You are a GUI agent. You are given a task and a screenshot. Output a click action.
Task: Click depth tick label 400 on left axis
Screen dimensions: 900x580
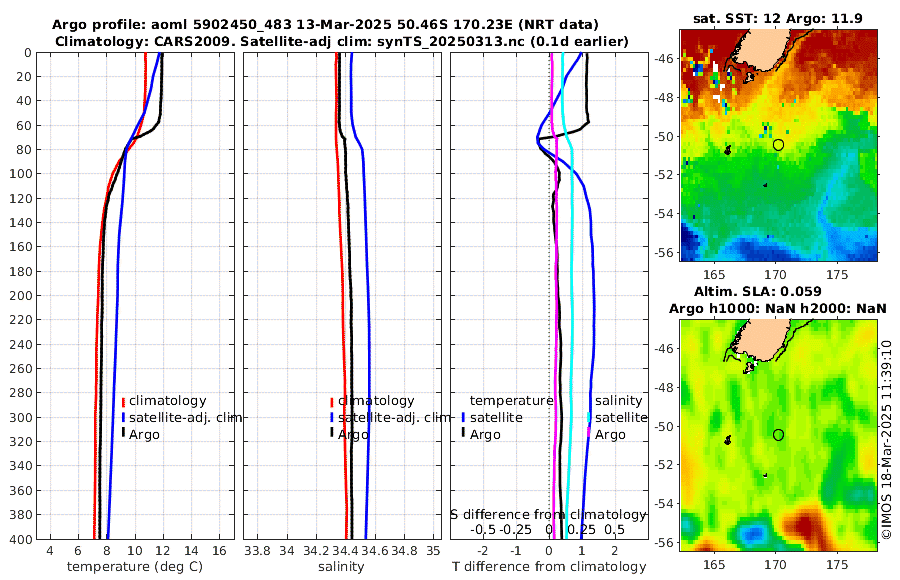click(21, 539)
